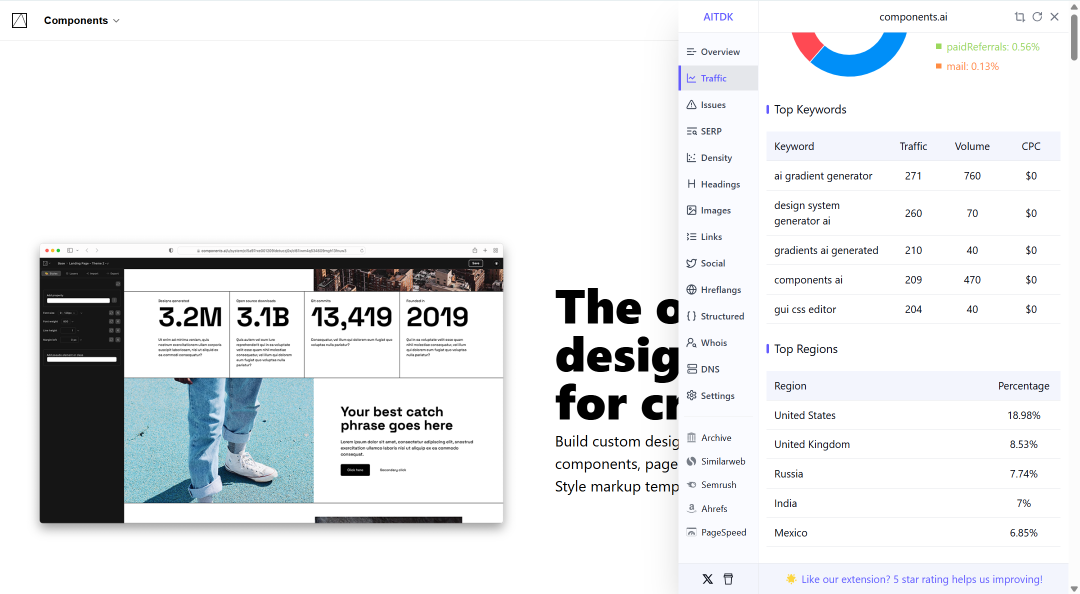Click the Keyword column header
1080x594 pixels.
[794, 146]
